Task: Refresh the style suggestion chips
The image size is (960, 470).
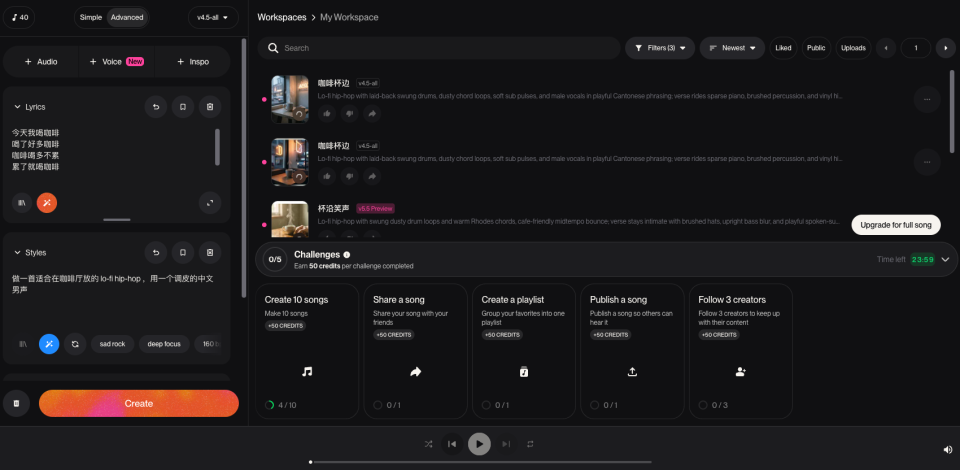Action: tap(75, 344)
